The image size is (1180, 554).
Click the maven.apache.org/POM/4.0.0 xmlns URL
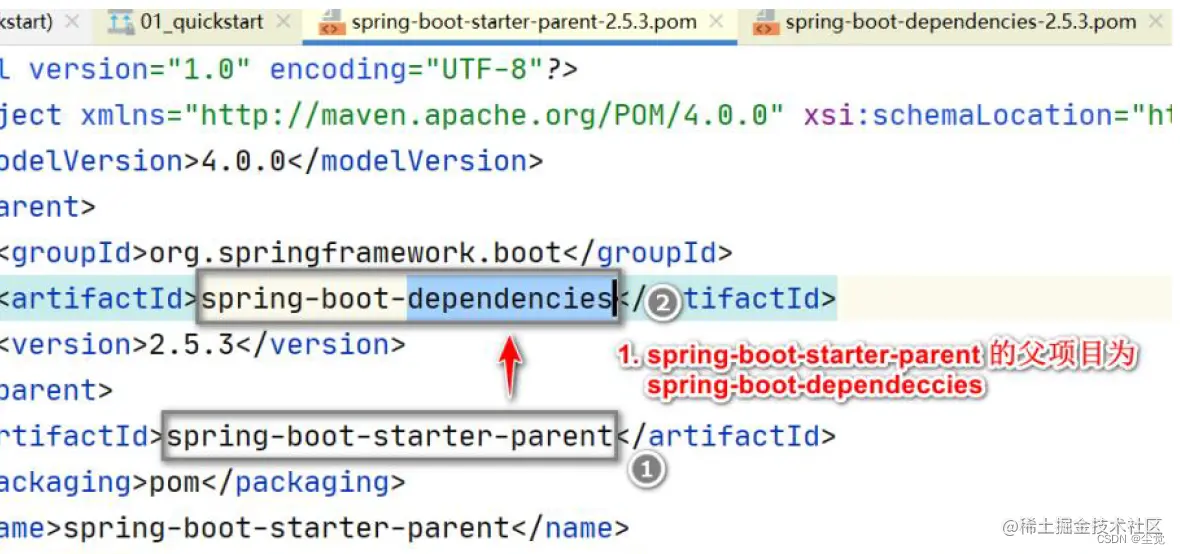coord(485,116)
